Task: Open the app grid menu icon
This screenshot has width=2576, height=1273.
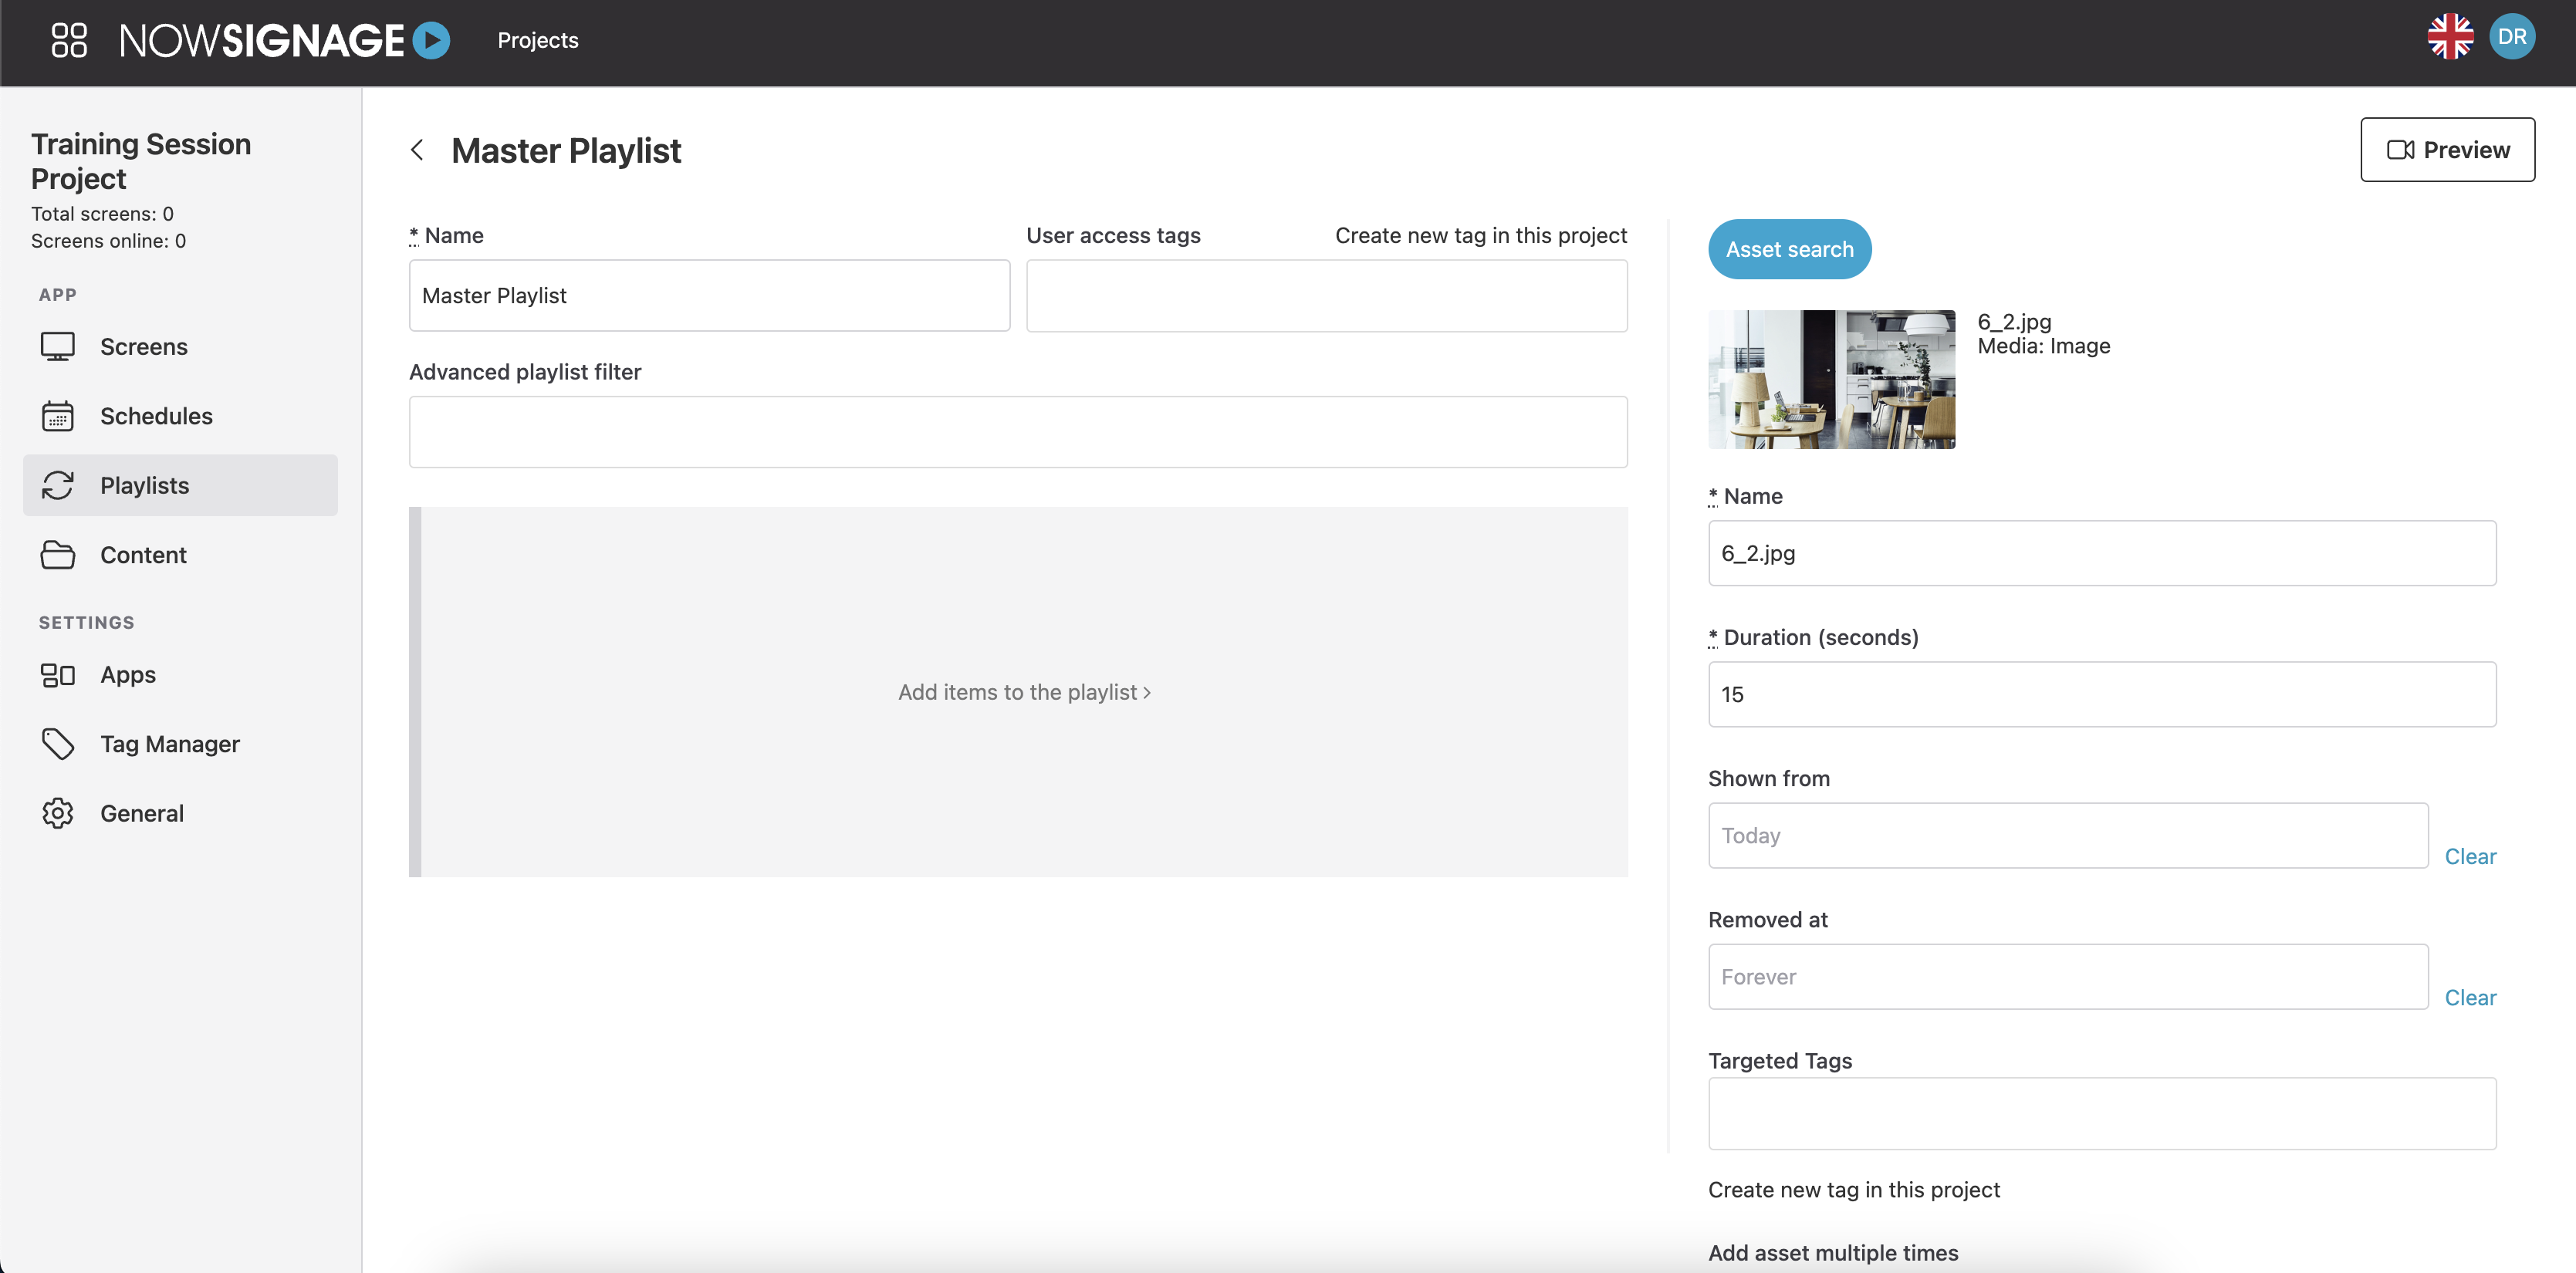Action: [x=69, y=40]
